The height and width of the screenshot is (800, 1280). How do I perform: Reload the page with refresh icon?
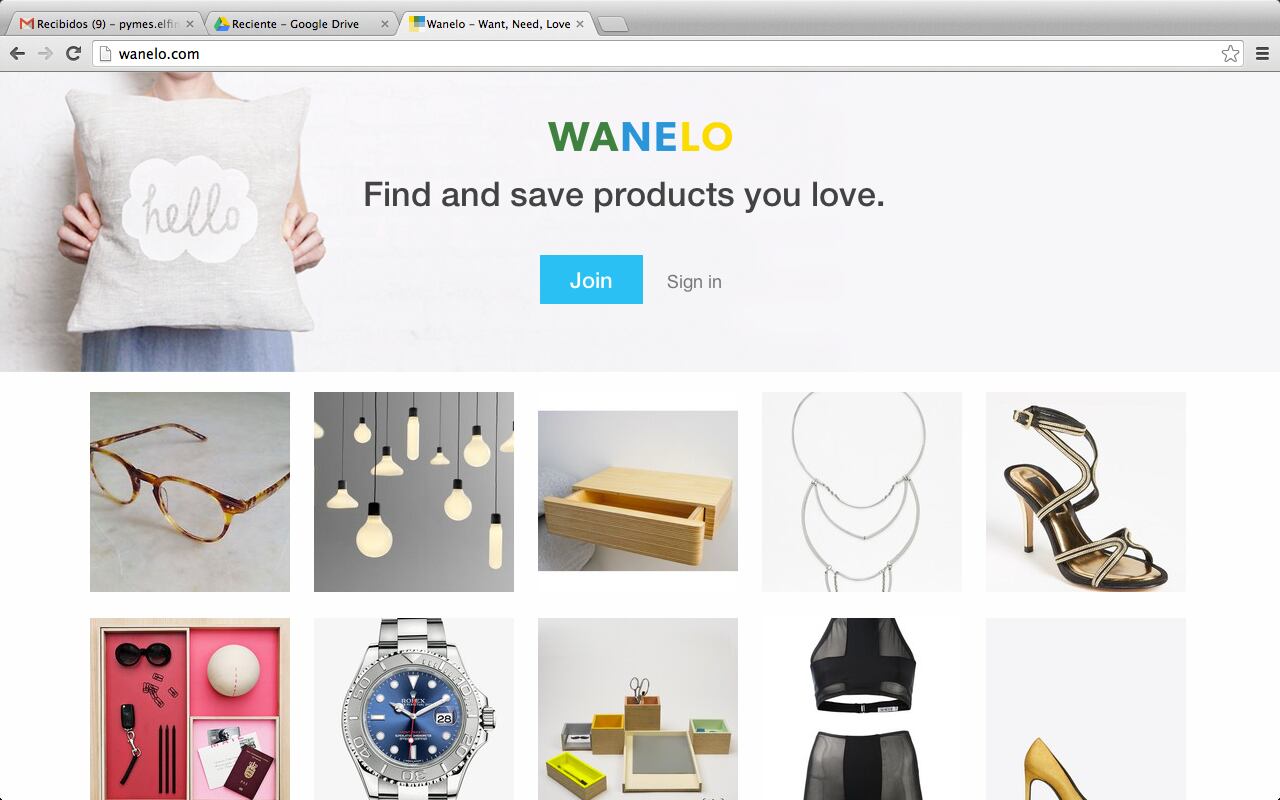pos(73,54)
